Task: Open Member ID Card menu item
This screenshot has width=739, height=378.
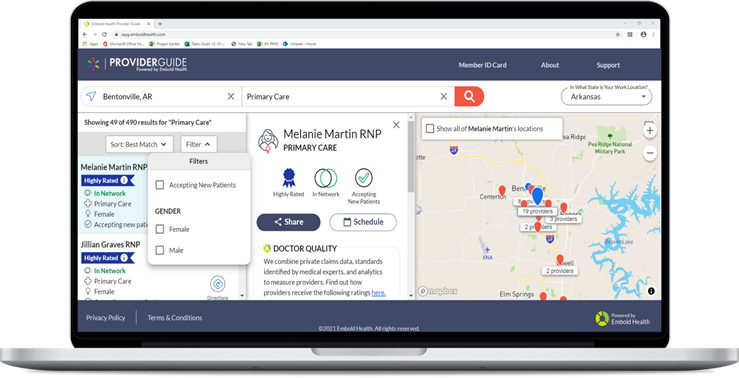Action: click(x=483, y=65)
